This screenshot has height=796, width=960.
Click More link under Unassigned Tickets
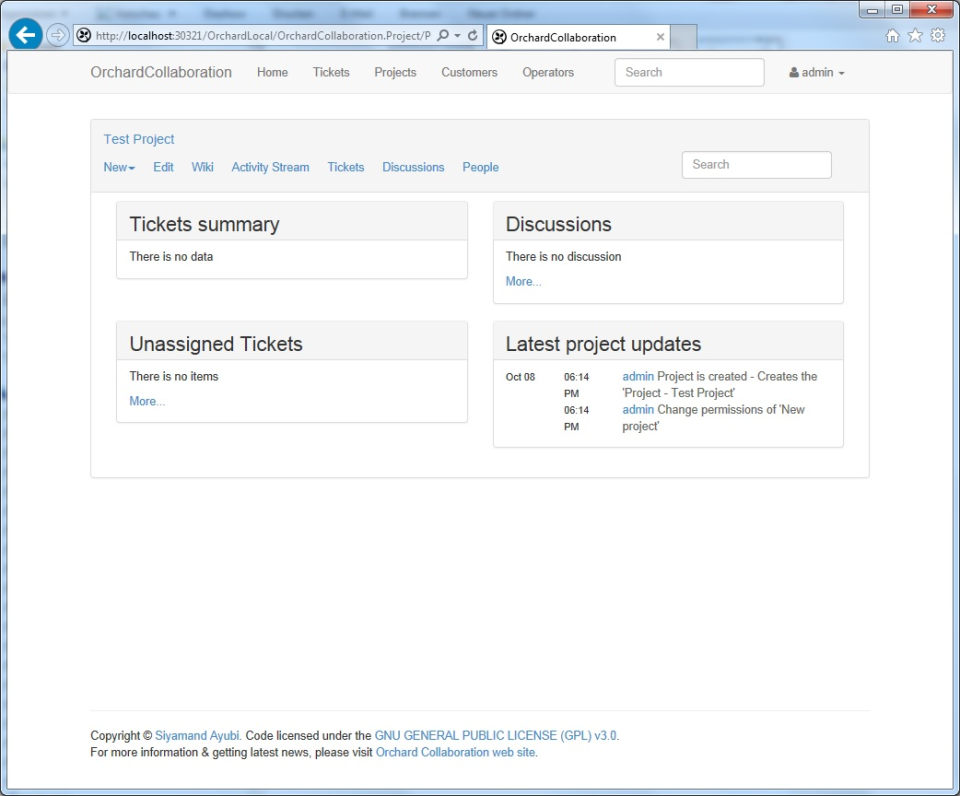point(147,401)
